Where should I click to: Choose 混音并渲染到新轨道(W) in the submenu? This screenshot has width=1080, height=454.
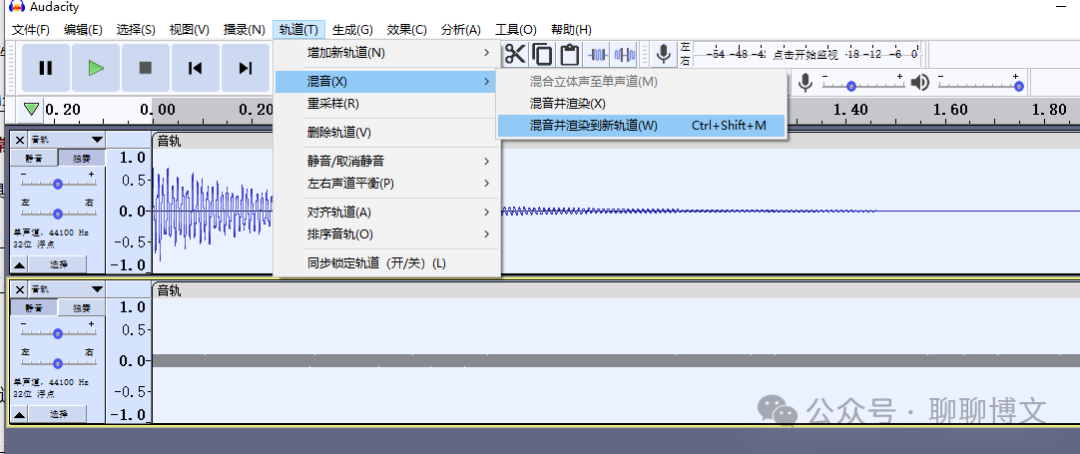(x=641, y=126)
